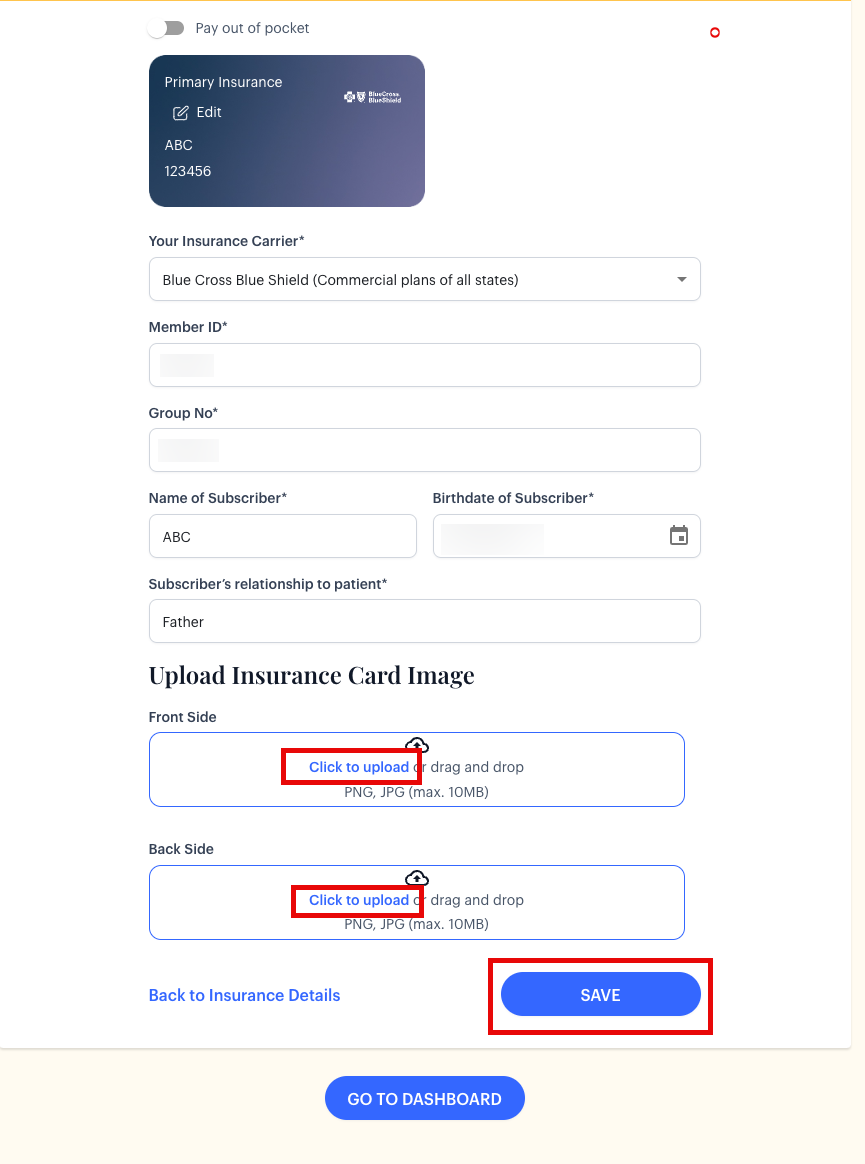Click the small red circle indicator

coord(715,33)
